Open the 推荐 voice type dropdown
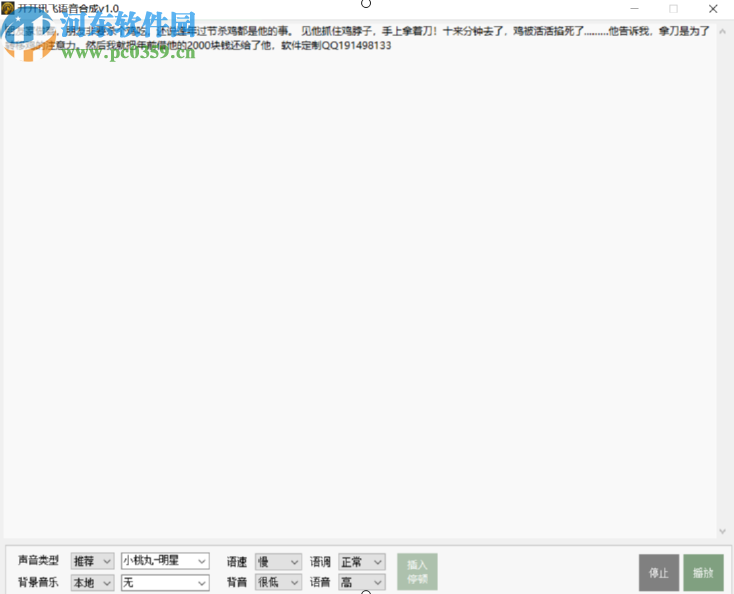This screenshot has height=594, width=734. click(92, 561)
